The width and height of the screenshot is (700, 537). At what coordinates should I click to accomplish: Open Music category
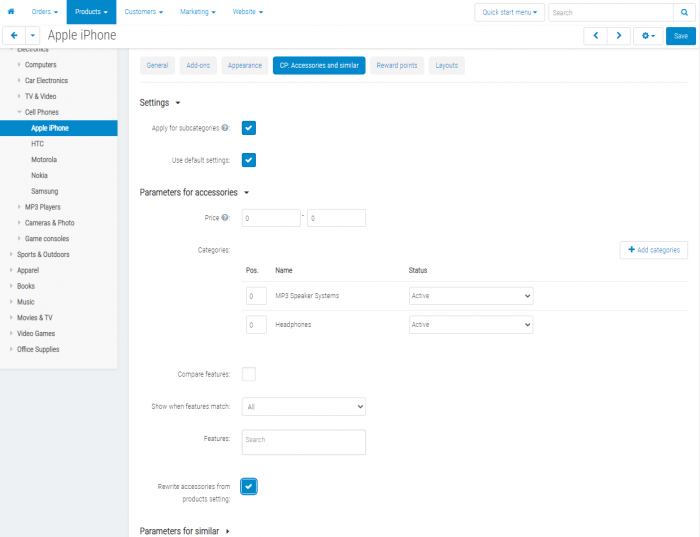click(25, 302)
